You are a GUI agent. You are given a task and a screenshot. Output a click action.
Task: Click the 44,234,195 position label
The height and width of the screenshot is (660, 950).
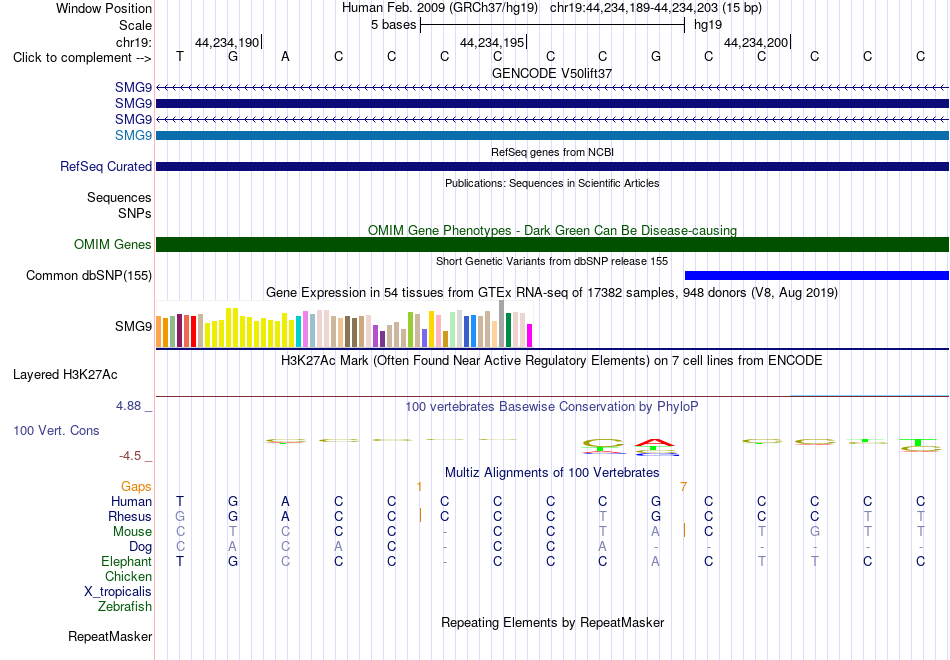tap(492, 42)
